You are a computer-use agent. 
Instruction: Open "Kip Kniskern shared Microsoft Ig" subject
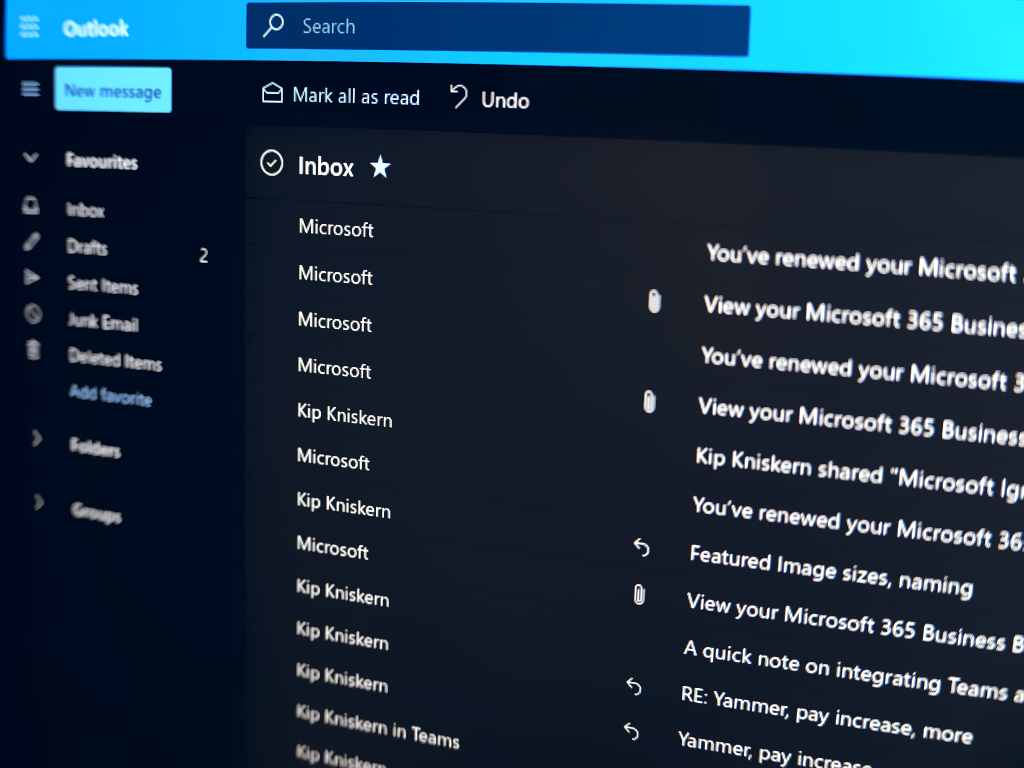(859, 475)
